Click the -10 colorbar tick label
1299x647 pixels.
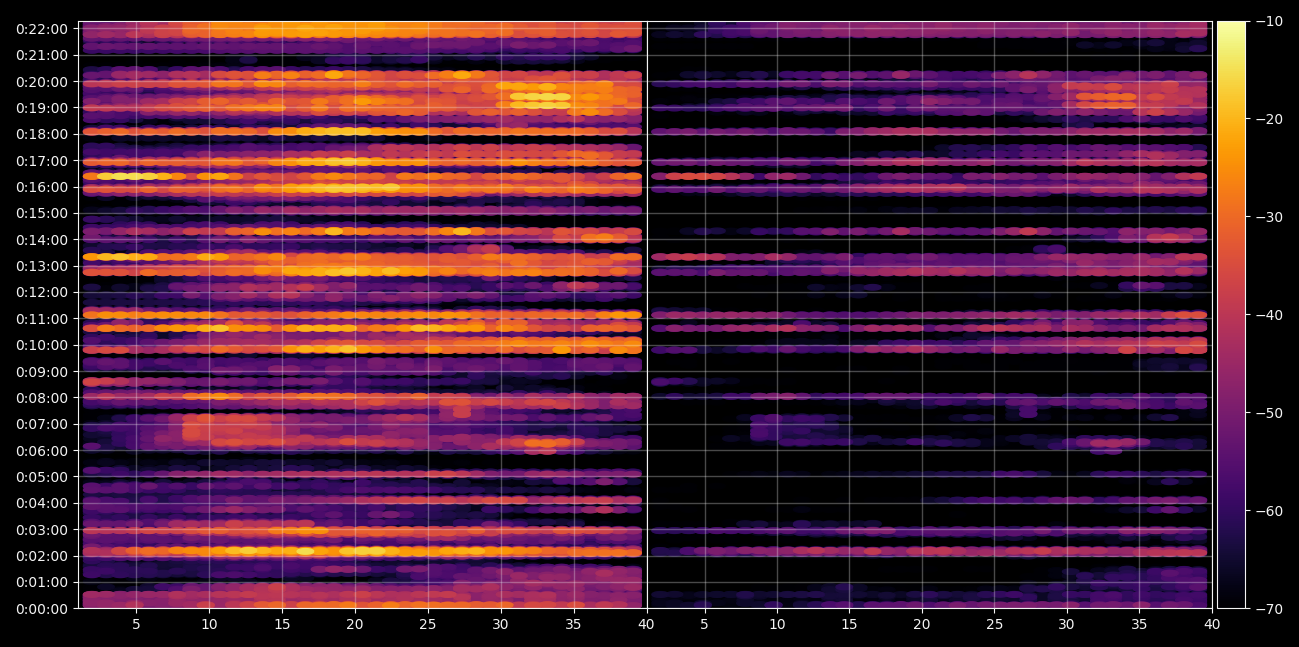1269,21
